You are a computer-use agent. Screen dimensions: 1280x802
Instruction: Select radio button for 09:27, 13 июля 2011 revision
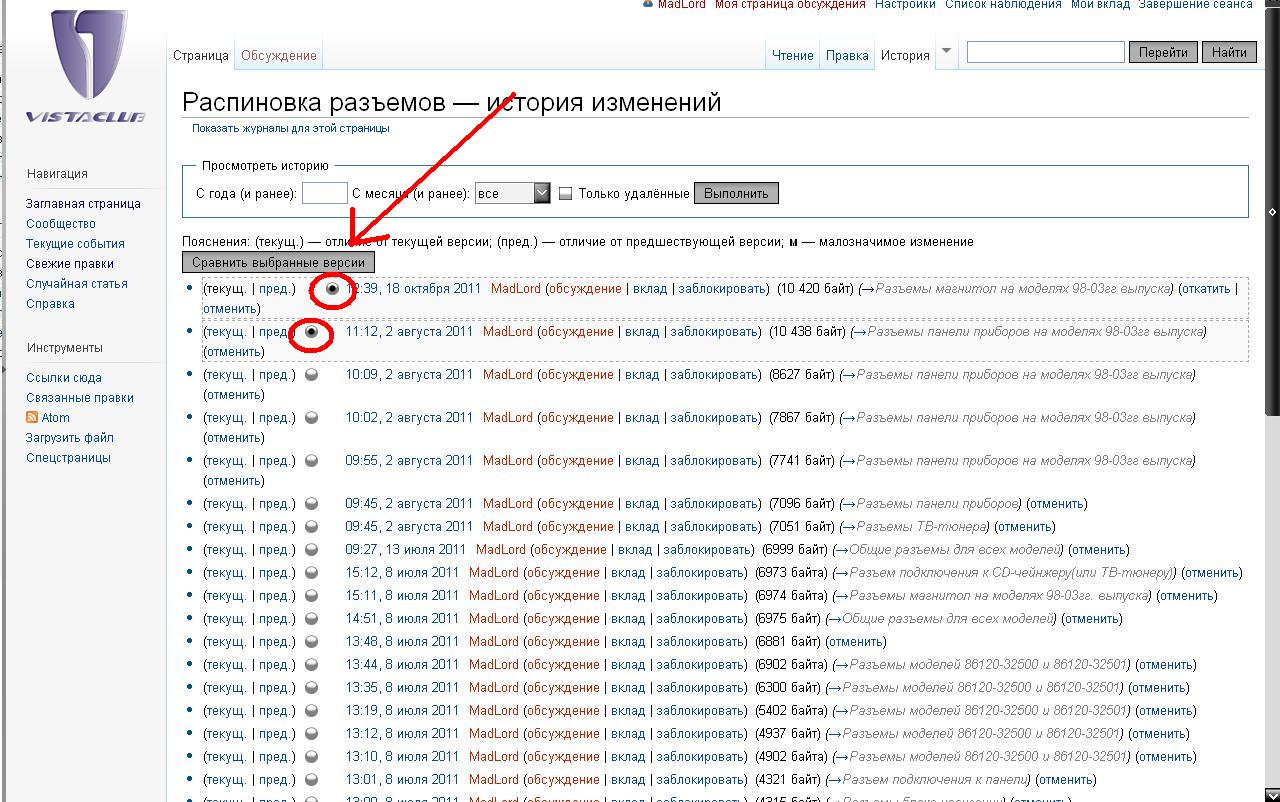tap(311, 550)
